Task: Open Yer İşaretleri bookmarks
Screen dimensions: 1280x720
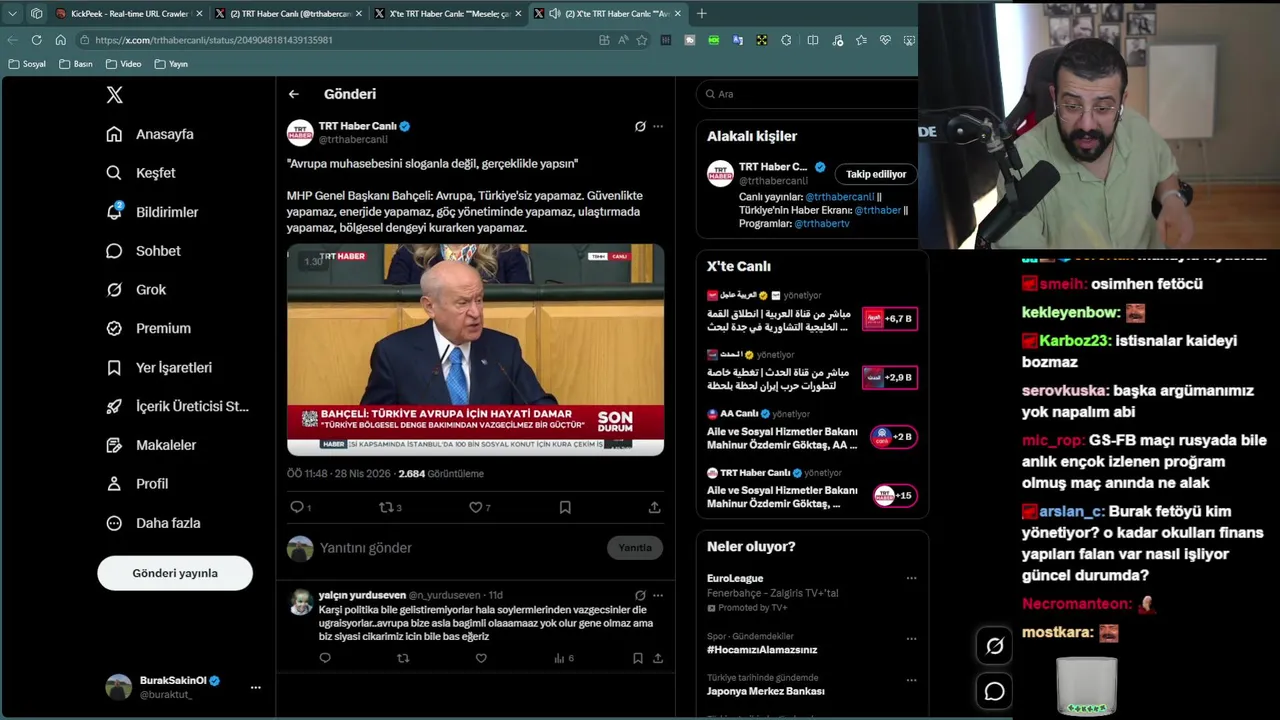Action: click(x=159, y=367)
